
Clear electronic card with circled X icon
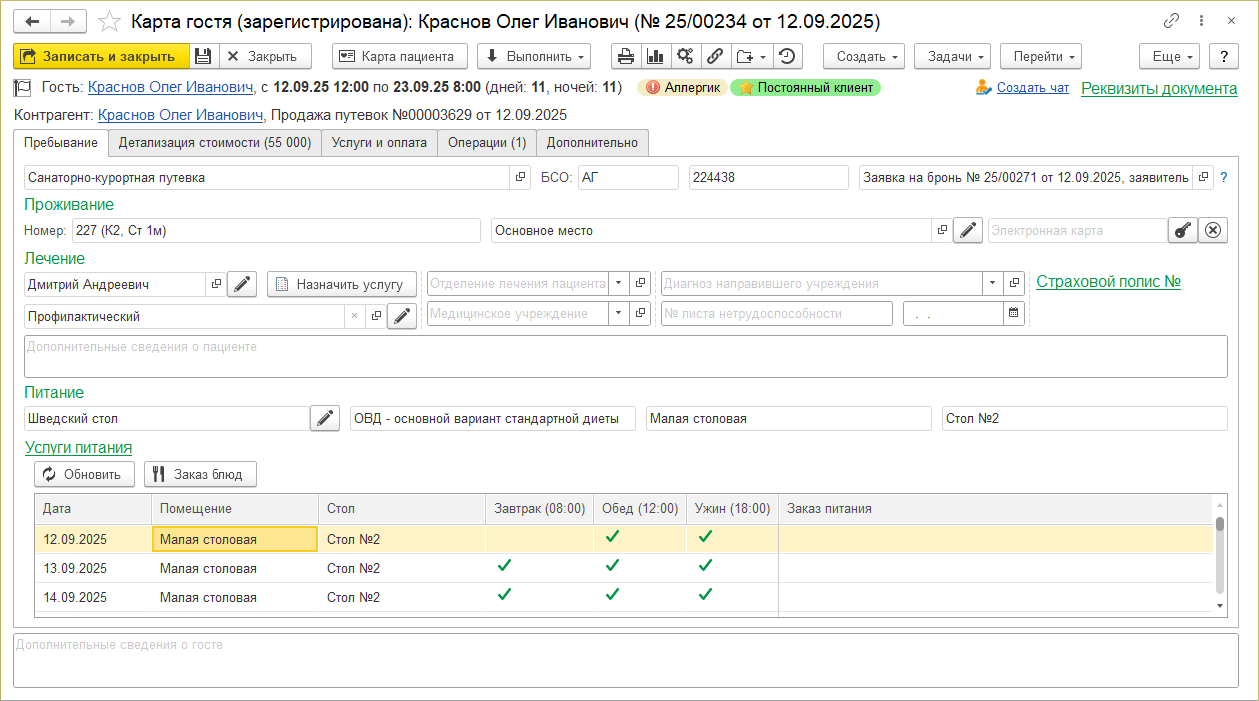(x=1213, y=230)
